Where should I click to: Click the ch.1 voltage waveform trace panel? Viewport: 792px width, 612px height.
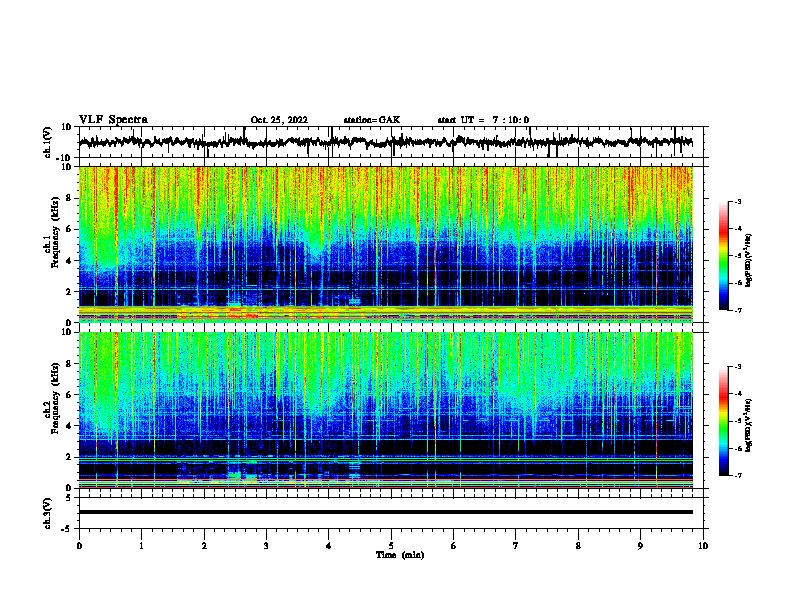pyautogui.click(x=390, y=142)
